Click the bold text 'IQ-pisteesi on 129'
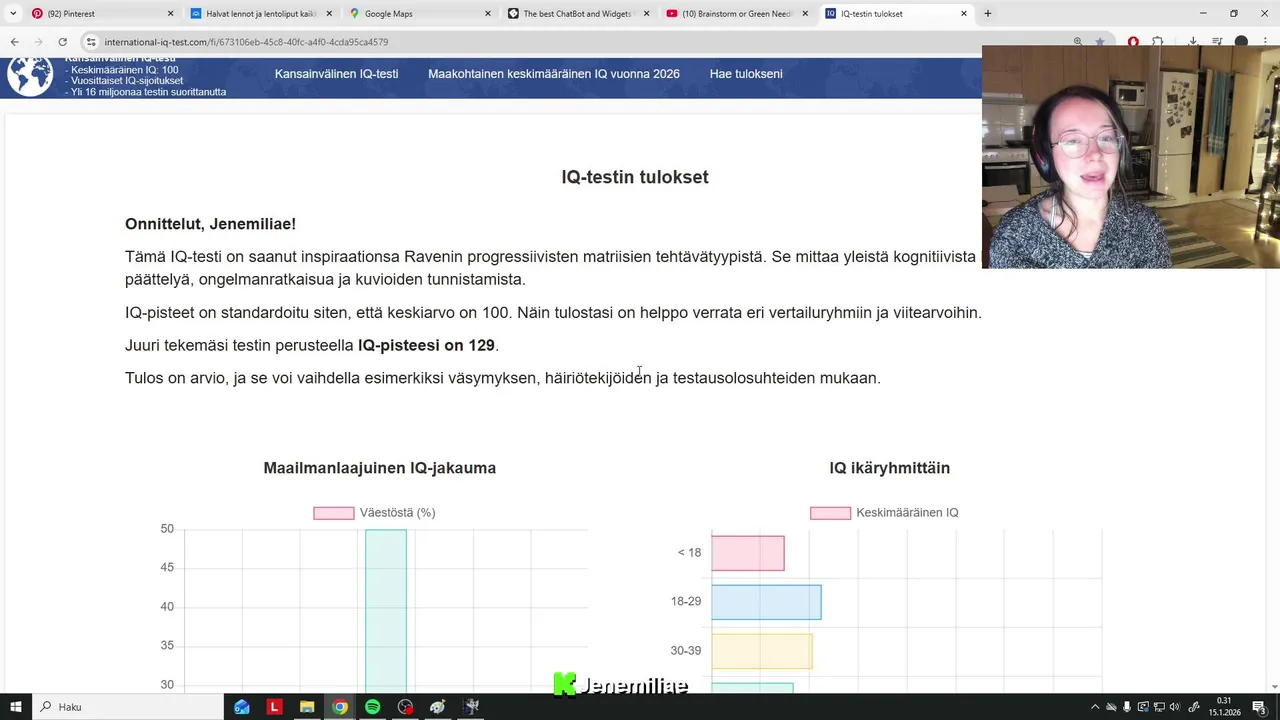 pyautogui.click(x=426, y=345)
